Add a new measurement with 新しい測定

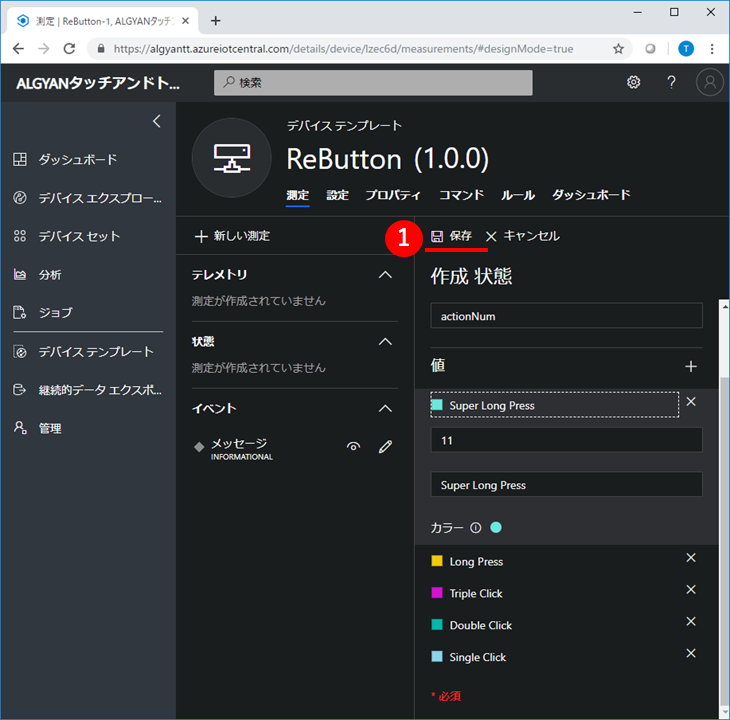[x=232, y=236]
